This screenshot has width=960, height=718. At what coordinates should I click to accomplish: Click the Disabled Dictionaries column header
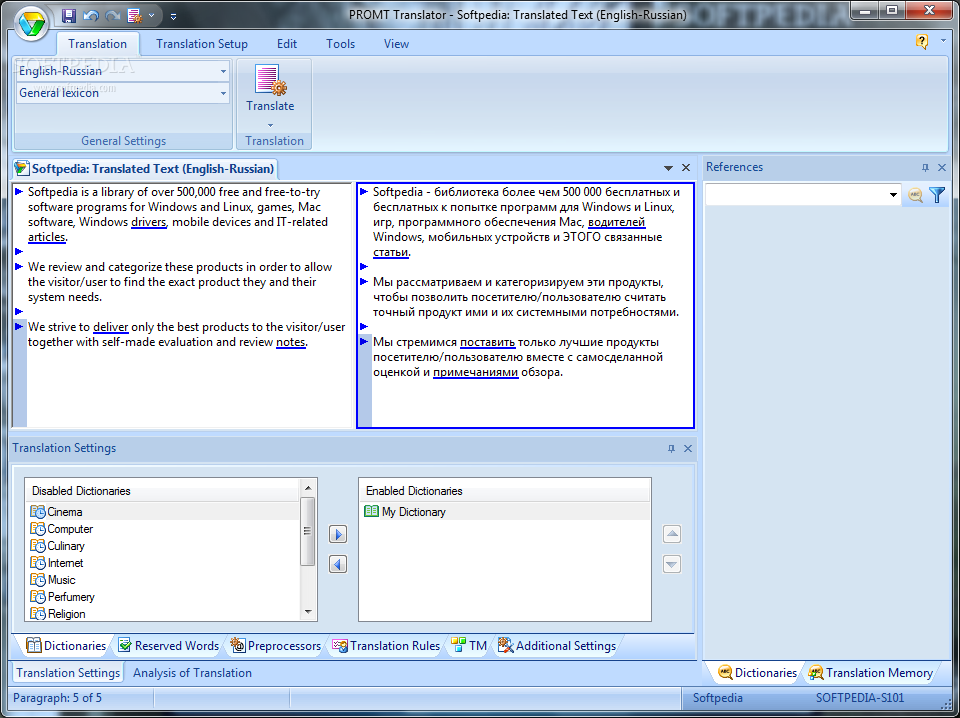click(163, 491)
